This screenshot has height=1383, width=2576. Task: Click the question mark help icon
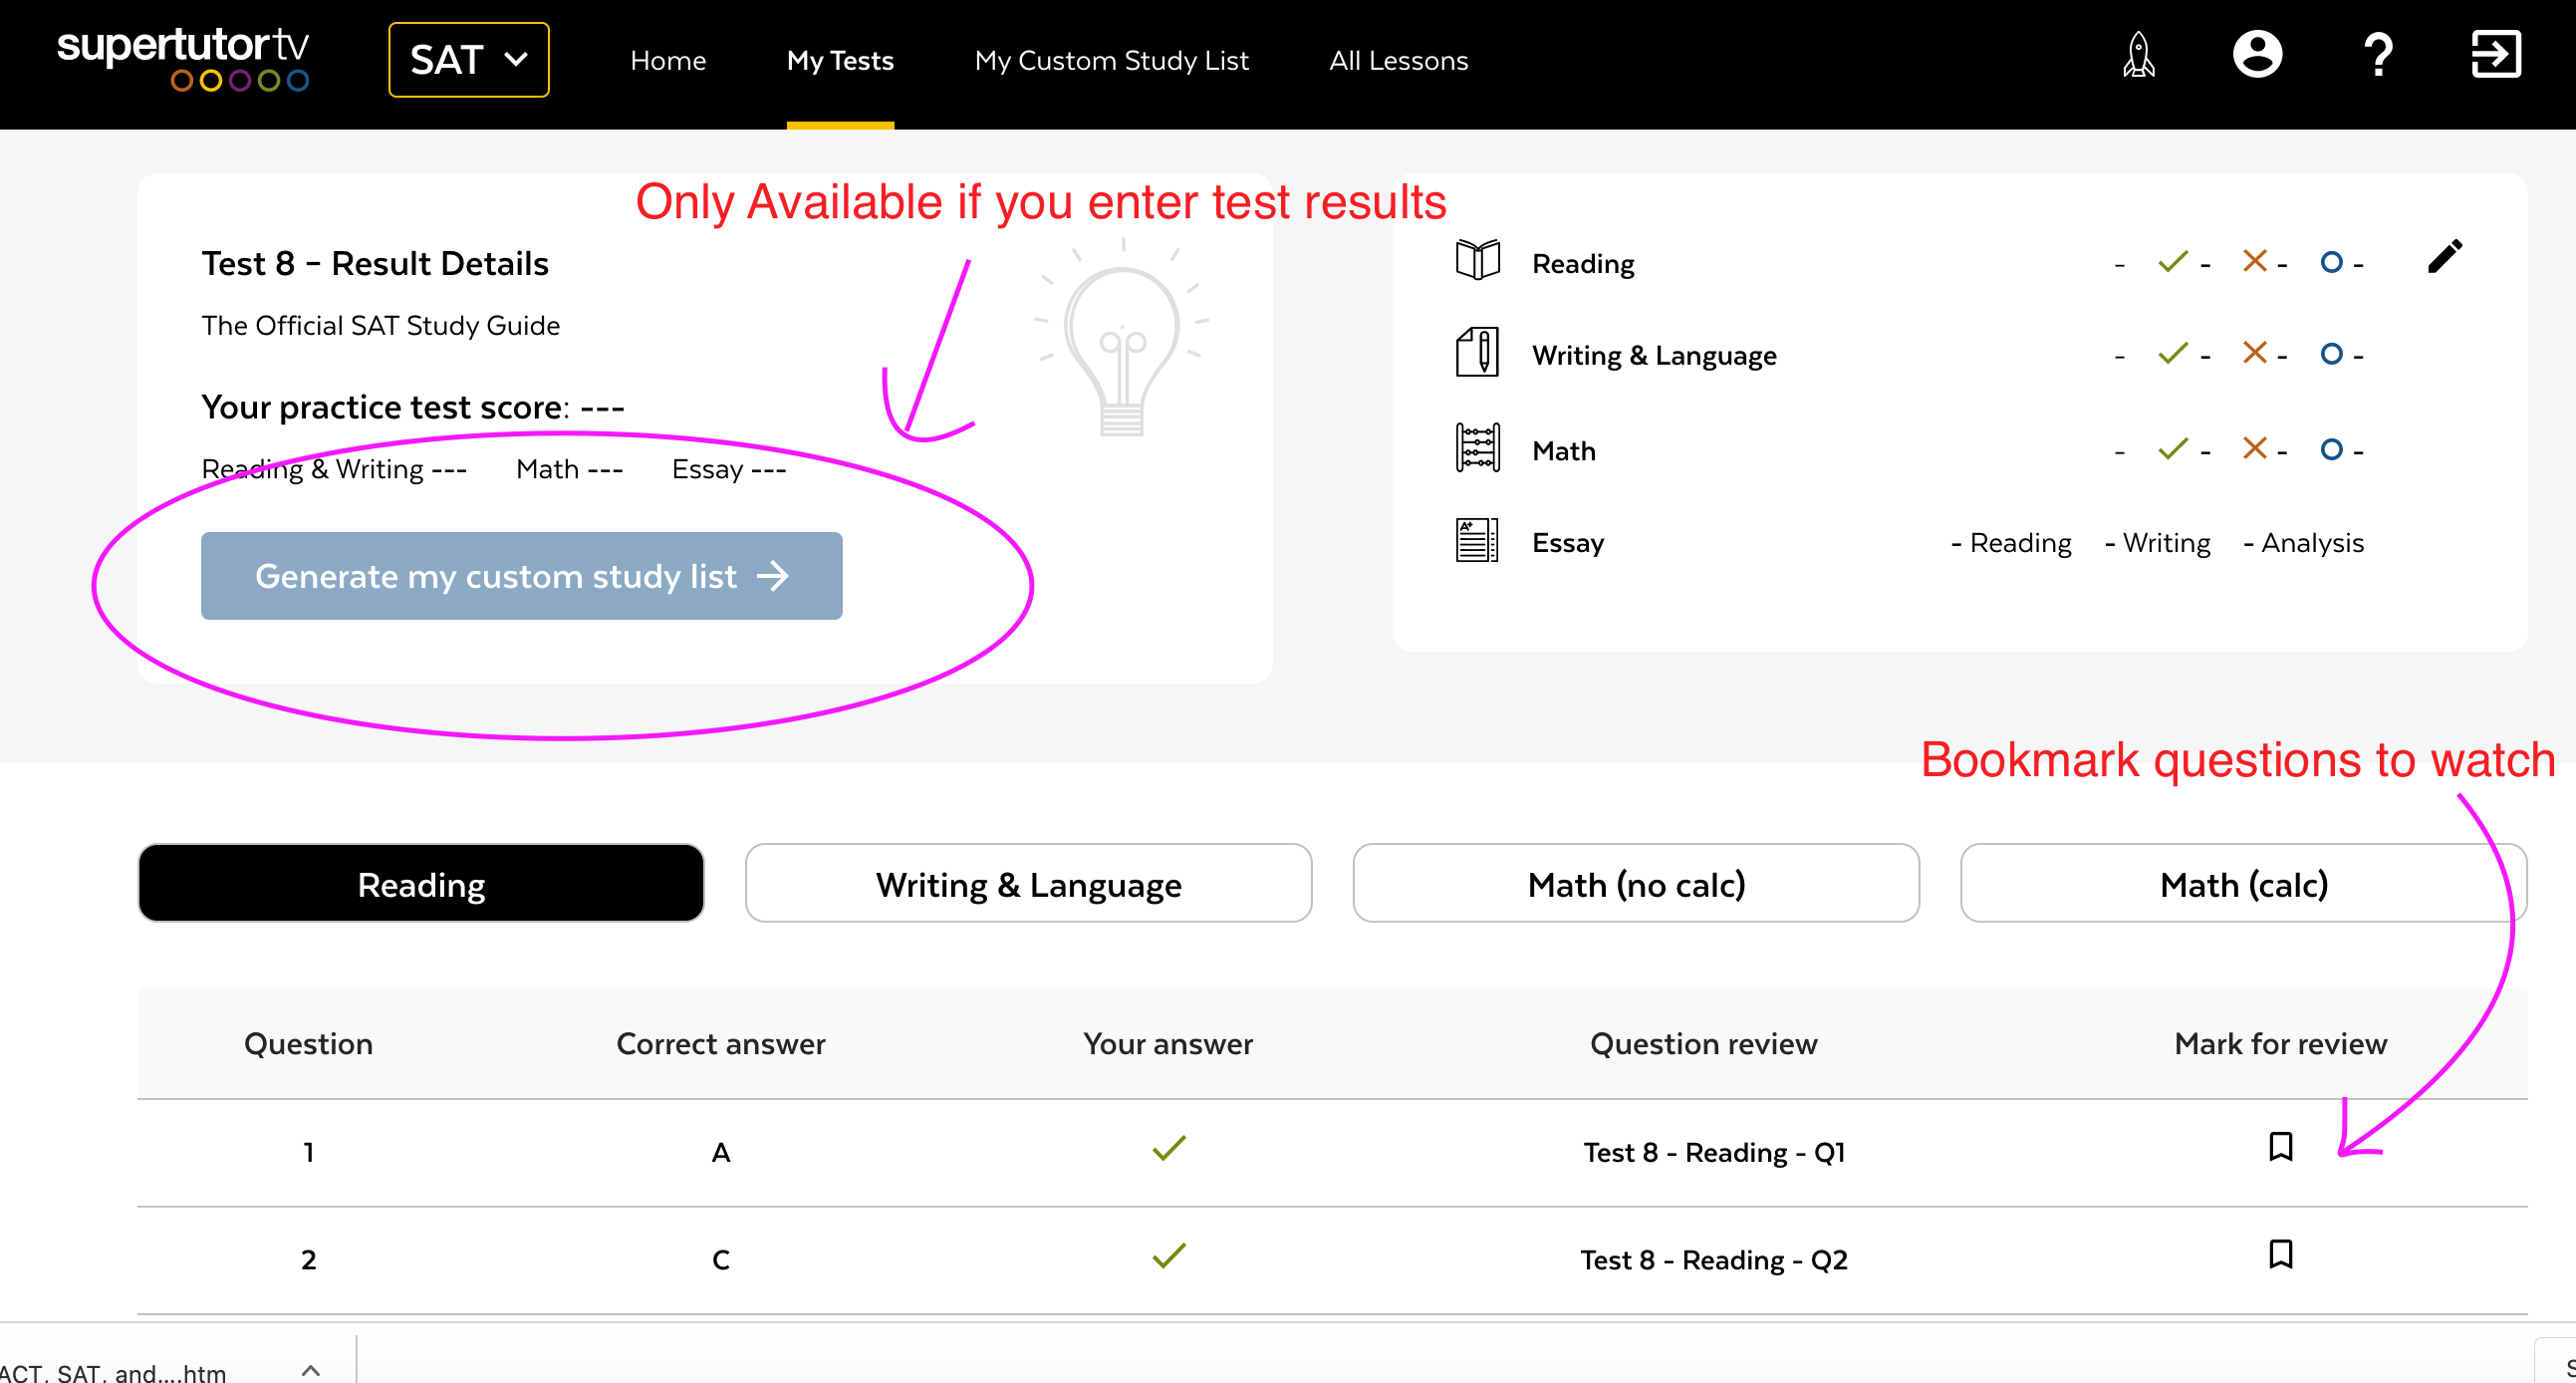[x=2378, y=56]
